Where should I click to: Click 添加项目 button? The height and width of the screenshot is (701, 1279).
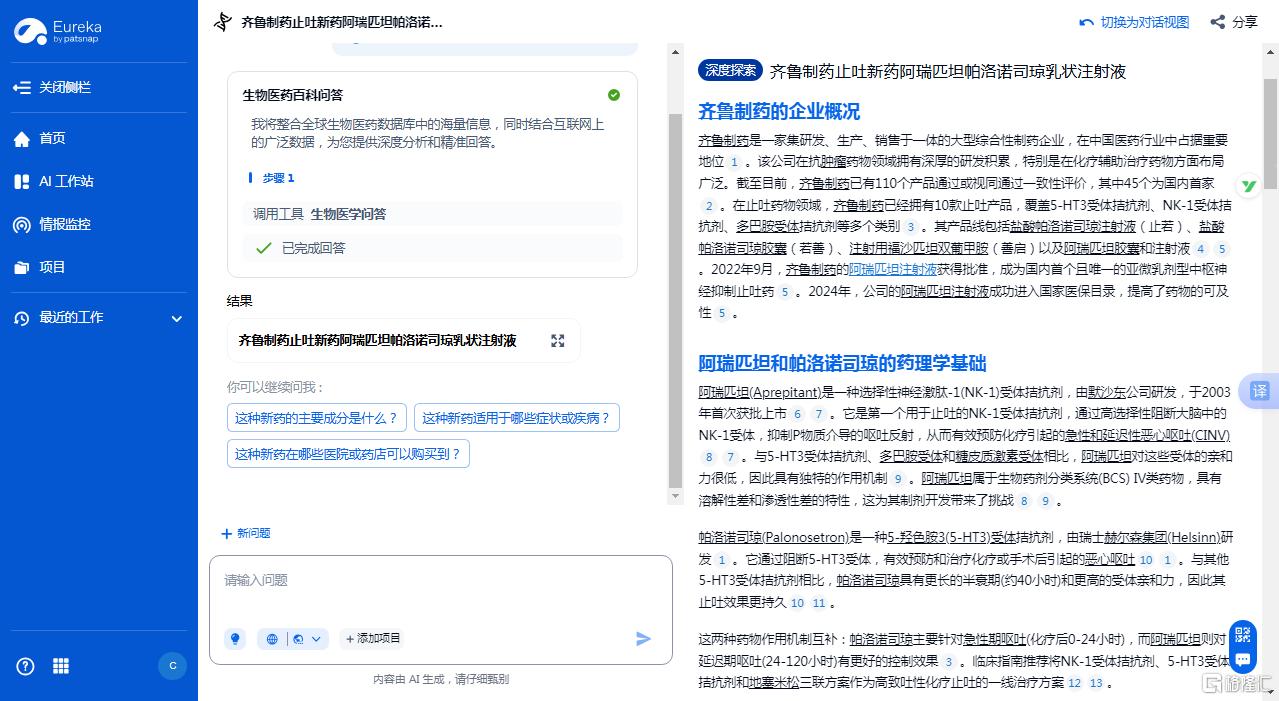coord(372,638)
